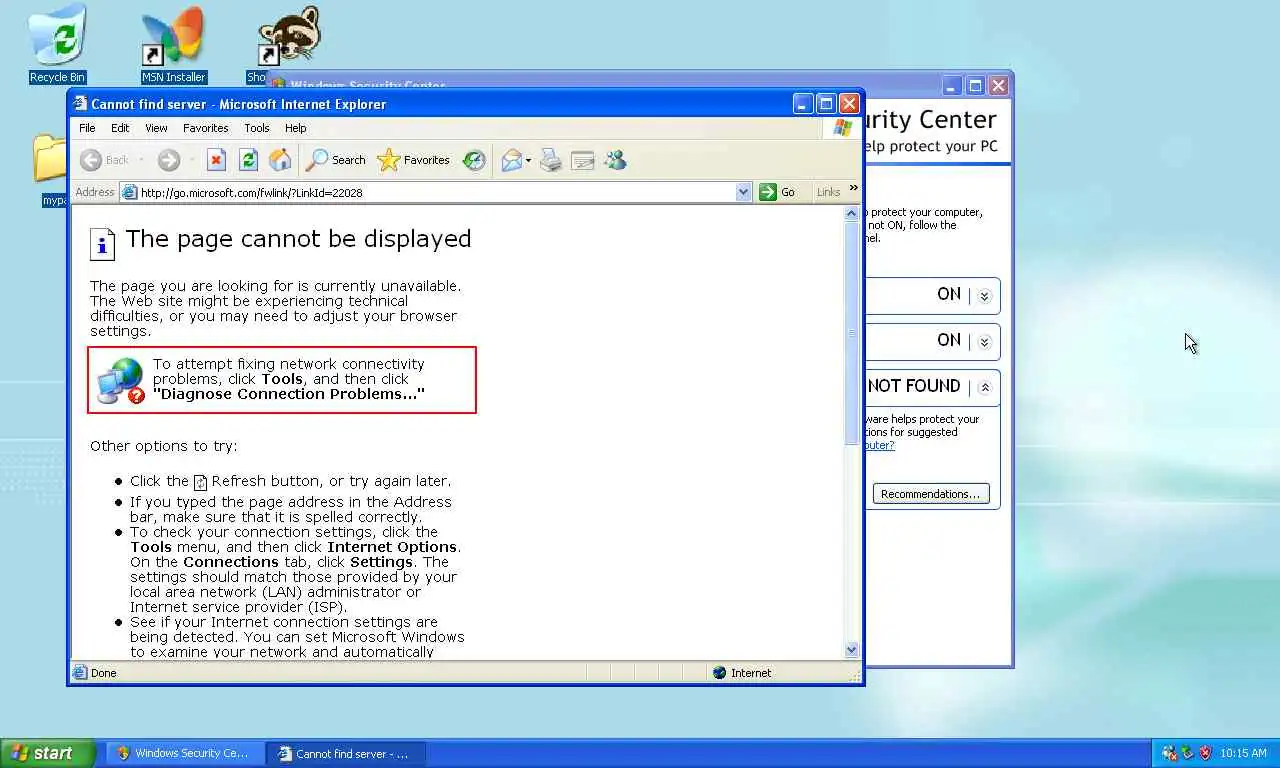This screenshot has width=1280, height=768.
Task: Click the Windows flag logo in IE
Action: pos(843,128)
